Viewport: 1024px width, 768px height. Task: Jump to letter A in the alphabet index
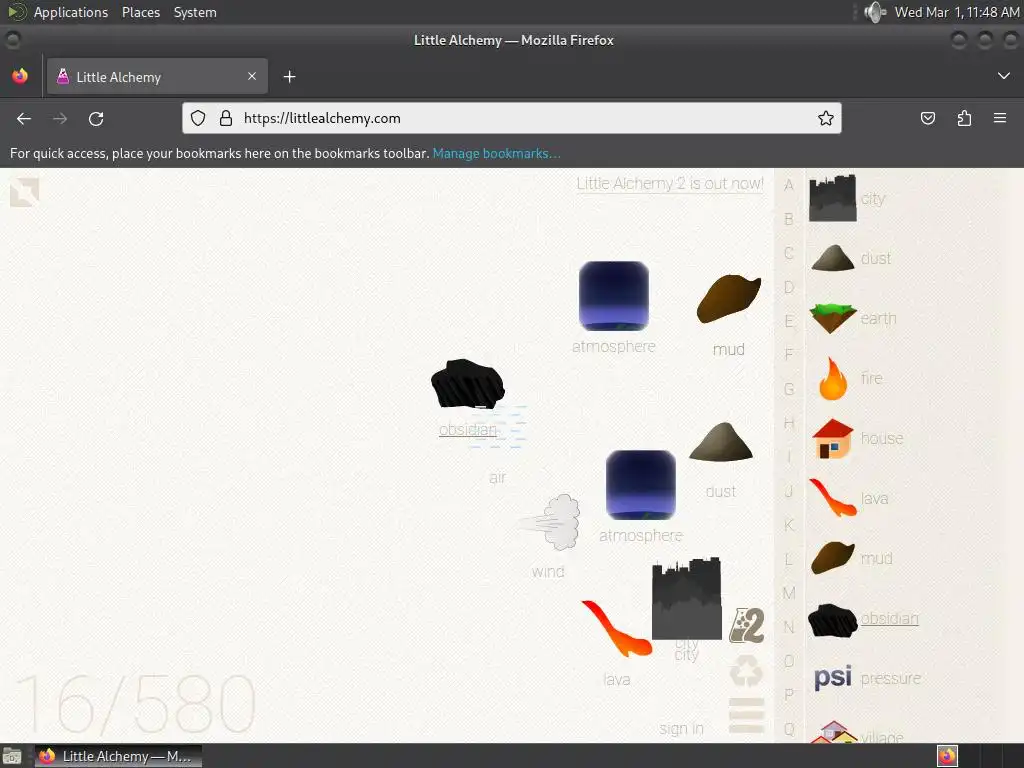coord(789,185)
